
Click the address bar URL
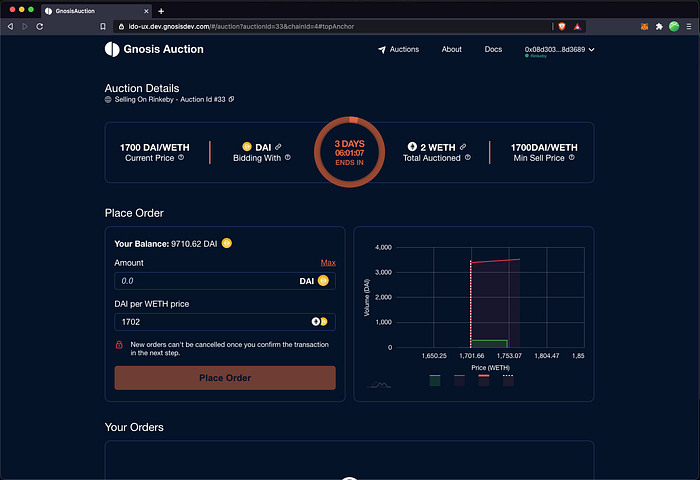click(241, 27)
